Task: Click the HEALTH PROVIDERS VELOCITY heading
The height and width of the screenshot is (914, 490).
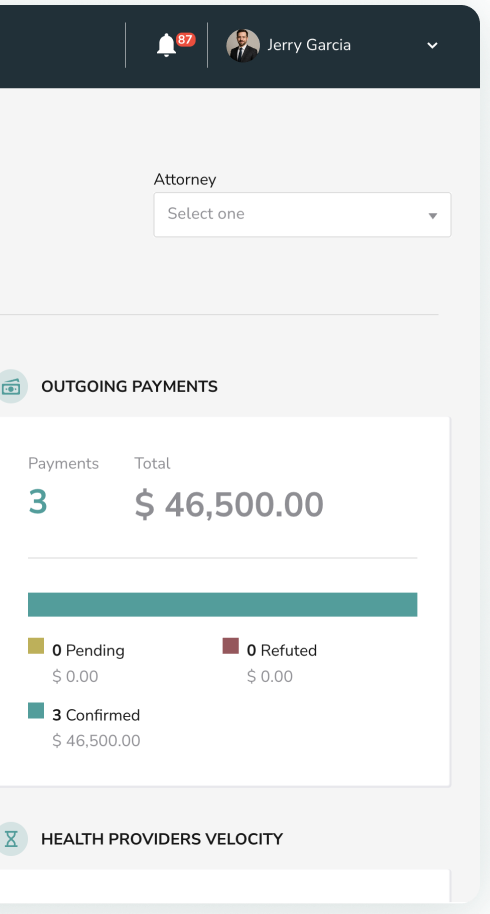Action: click(x=162, y=839)
